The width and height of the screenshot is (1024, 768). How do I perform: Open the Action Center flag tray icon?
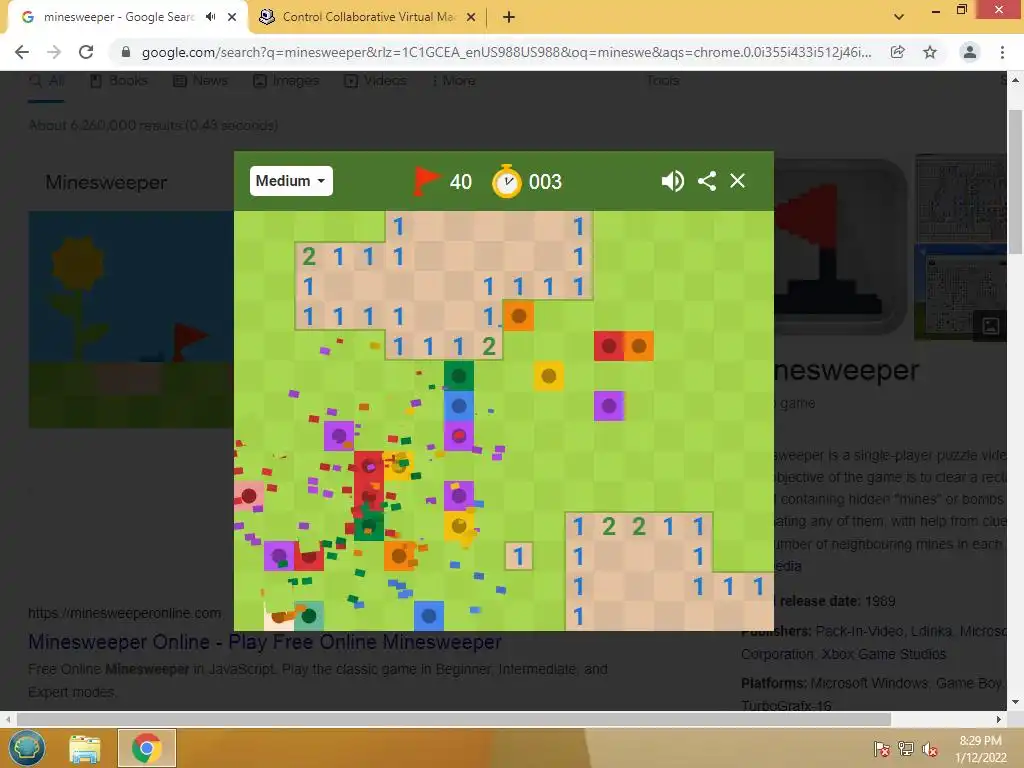point(882,749)
